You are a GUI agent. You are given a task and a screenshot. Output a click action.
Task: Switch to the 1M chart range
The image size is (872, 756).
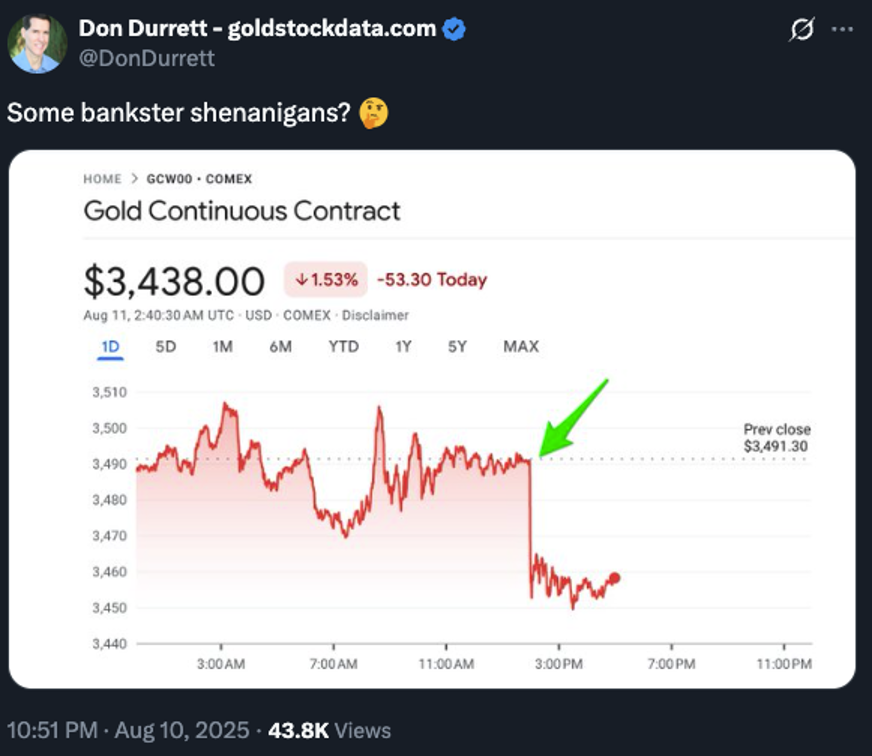click(222, 347)
